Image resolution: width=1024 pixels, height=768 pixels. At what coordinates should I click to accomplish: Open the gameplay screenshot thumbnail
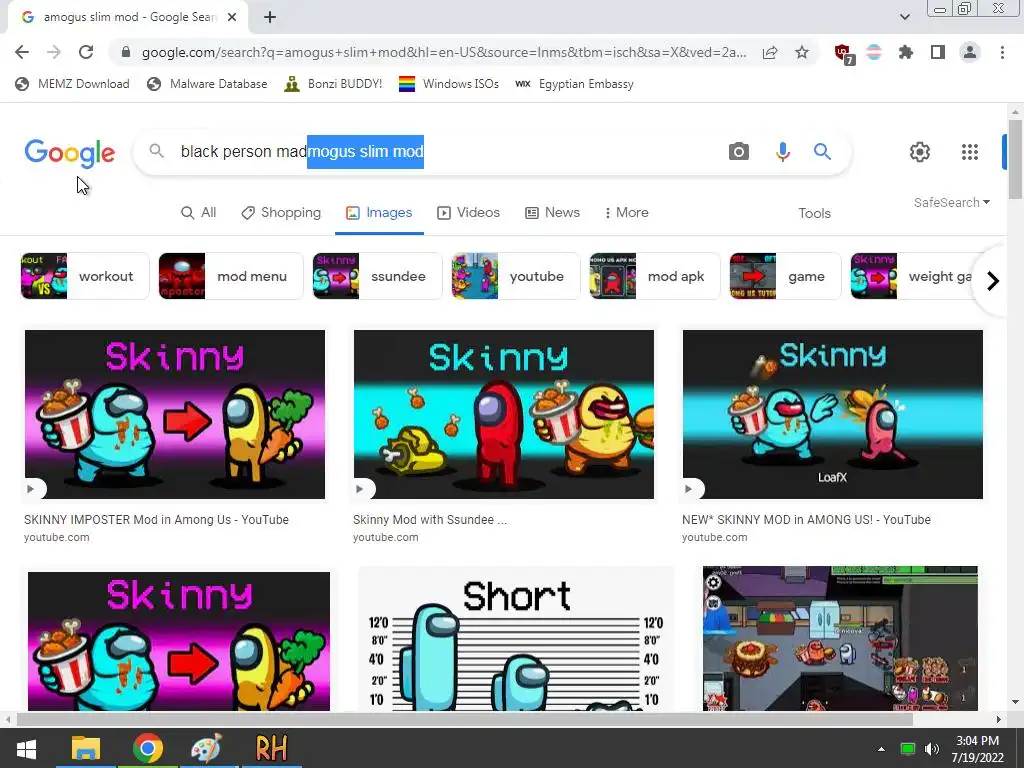coord(840,638)
